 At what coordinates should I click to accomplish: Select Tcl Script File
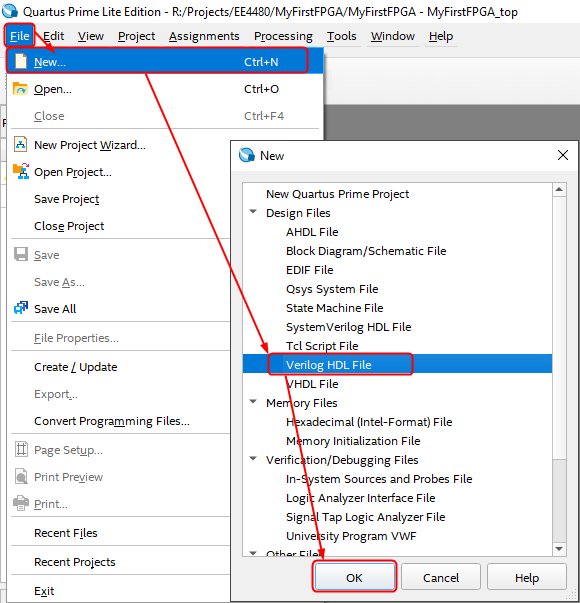pos(322,346)
